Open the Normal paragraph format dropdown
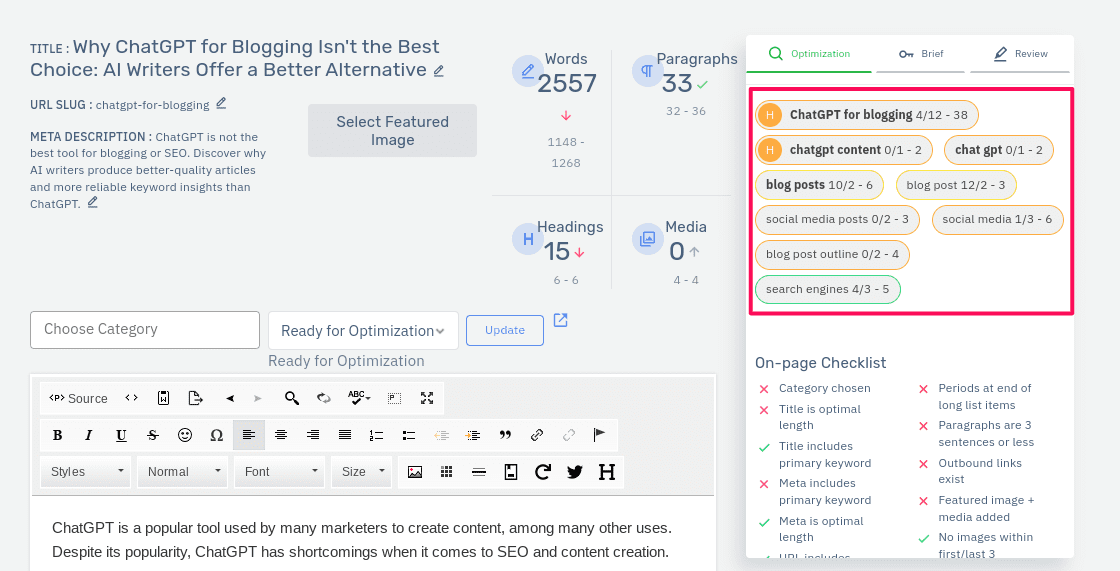Viewport: 1120px width, 571px height. [x=183, y=472]
